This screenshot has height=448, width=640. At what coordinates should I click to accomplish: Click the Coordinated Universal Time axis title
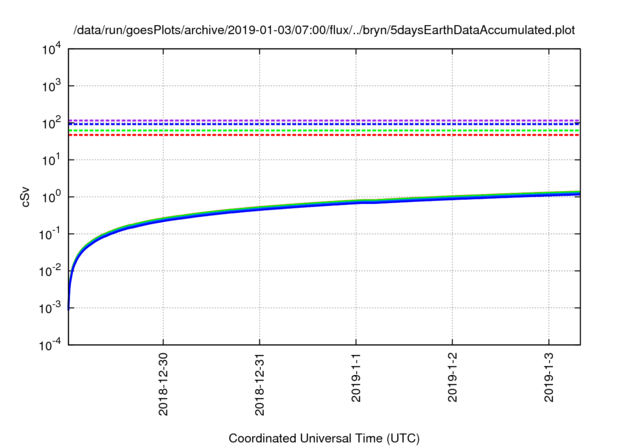point(324,438)
